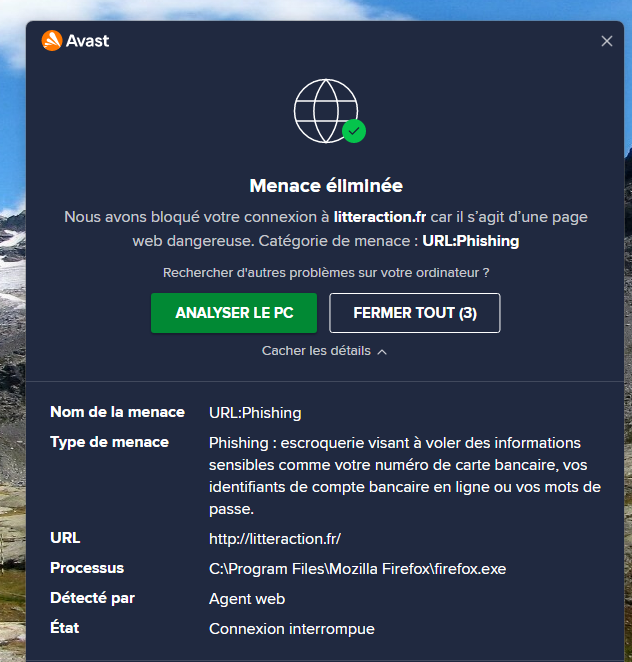Image resolution: width=632 pixels, height=662 pixels.
Task: Click the URL:Phishing value in details
Action: click(x=255, y=413)
